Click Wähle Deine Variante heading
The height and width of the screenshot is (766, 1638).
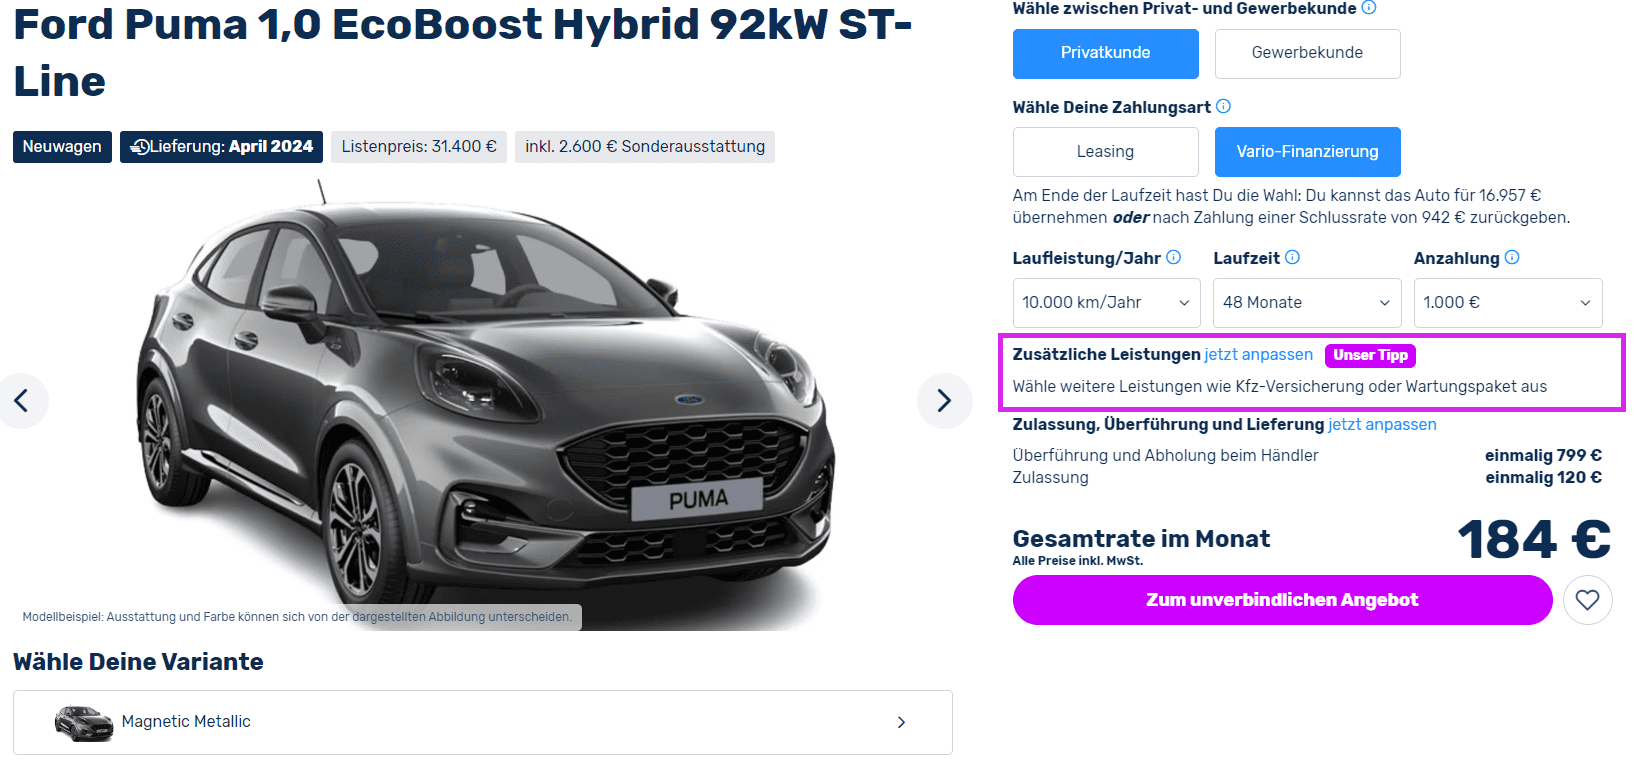tap(138, 662)
